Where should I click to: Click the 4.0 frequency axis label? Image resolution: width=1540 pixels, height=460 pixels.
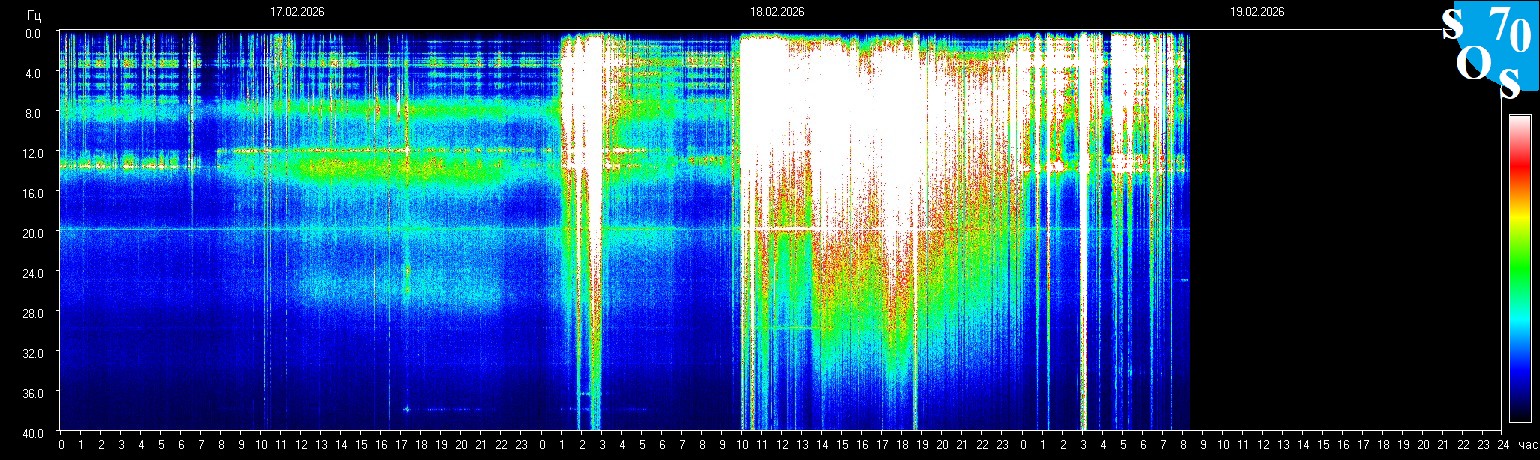pyautogui.click(x=34, y=72)
